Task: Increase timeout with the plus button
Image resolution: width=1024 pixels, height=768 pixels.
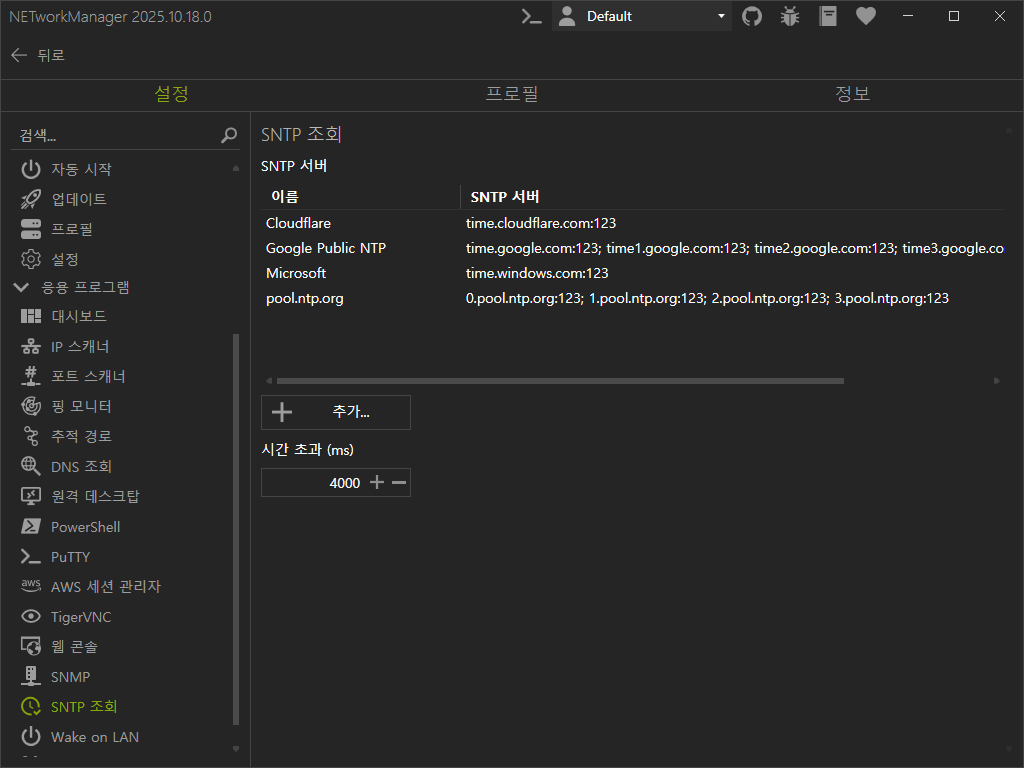Action: coord(377,483)
